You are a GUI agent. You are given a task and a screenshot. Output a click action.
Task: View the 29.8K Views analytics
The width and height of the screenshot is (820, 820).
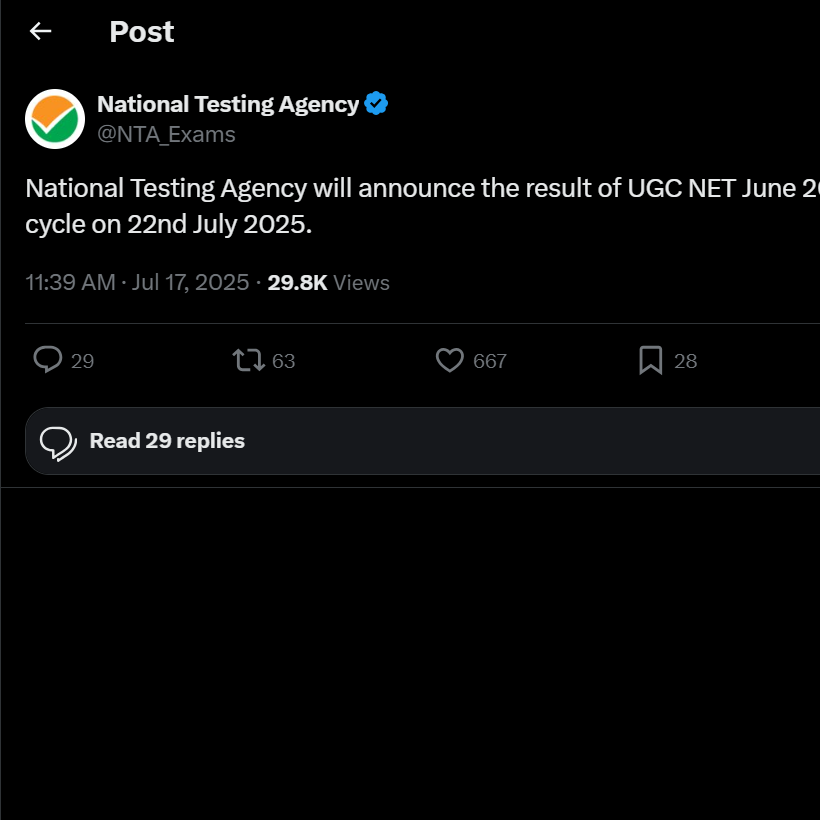328,283
